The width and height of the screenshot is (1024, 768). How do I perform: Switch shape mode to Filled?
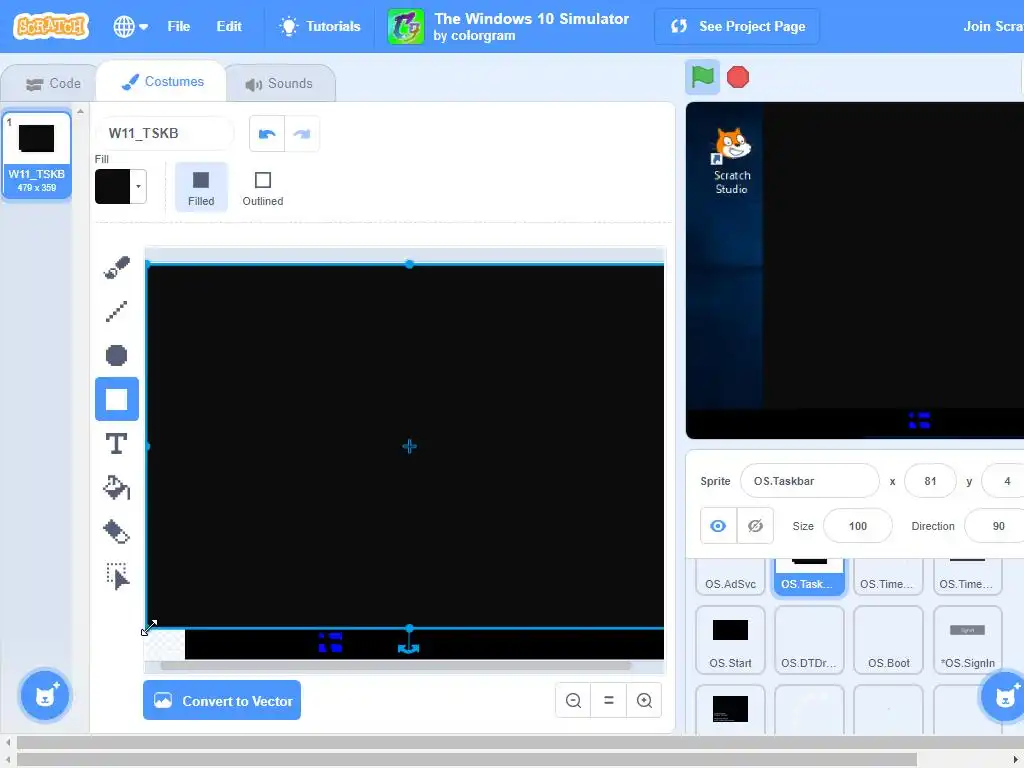tap(201, 187)
